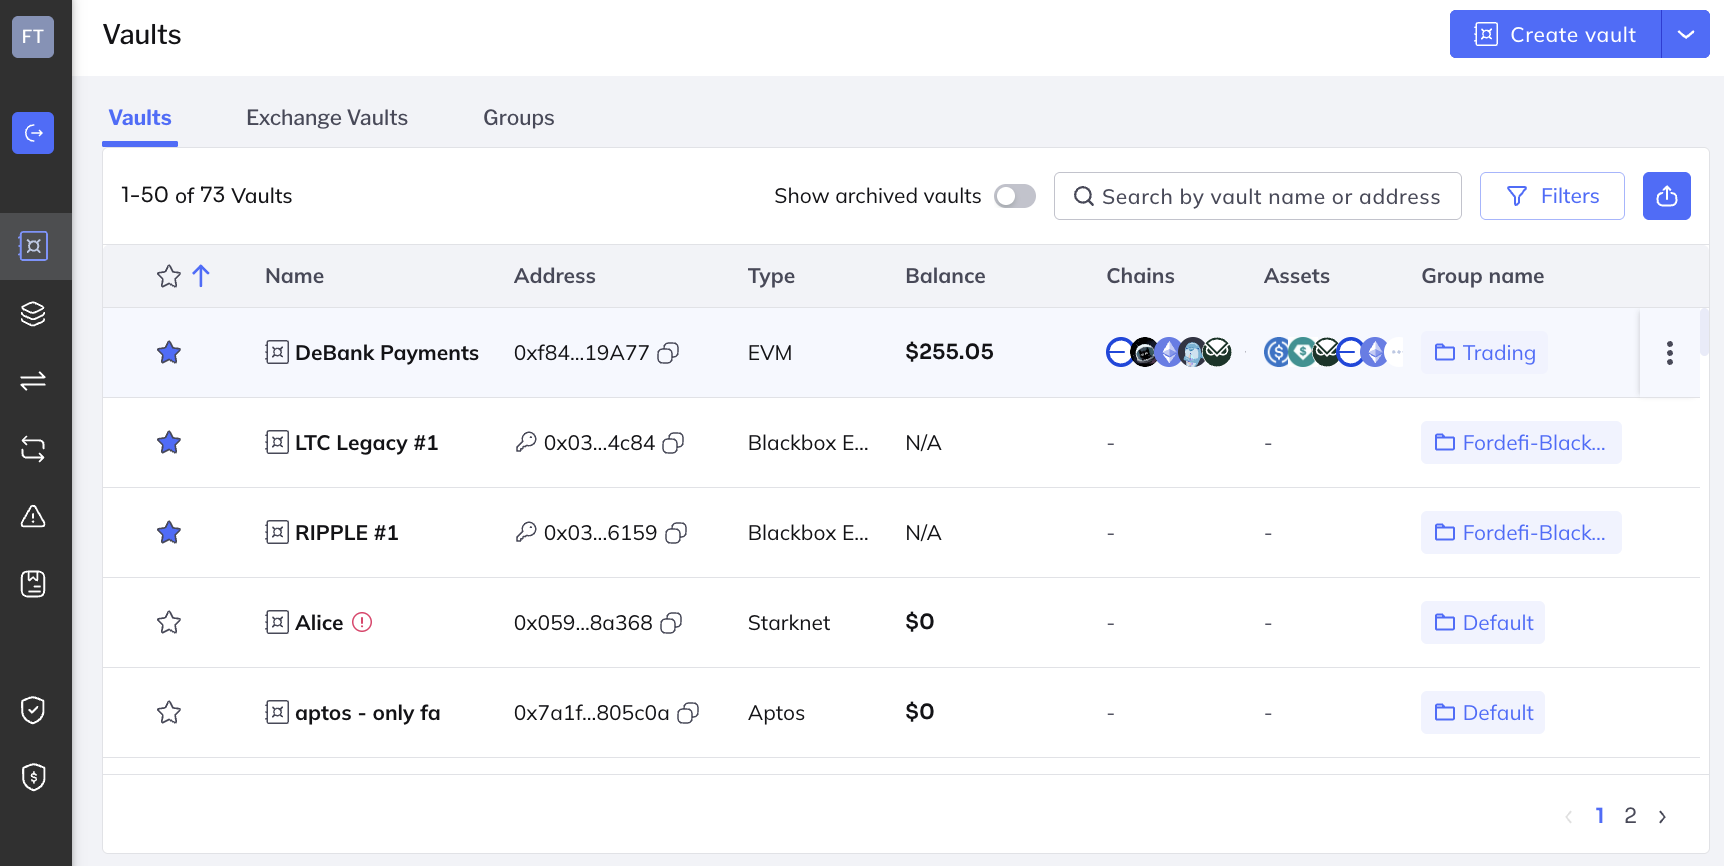This screenshot has height=866, width=1724.
Task: Toggle Show archived vaults switch
Action: coord(1014,196)
